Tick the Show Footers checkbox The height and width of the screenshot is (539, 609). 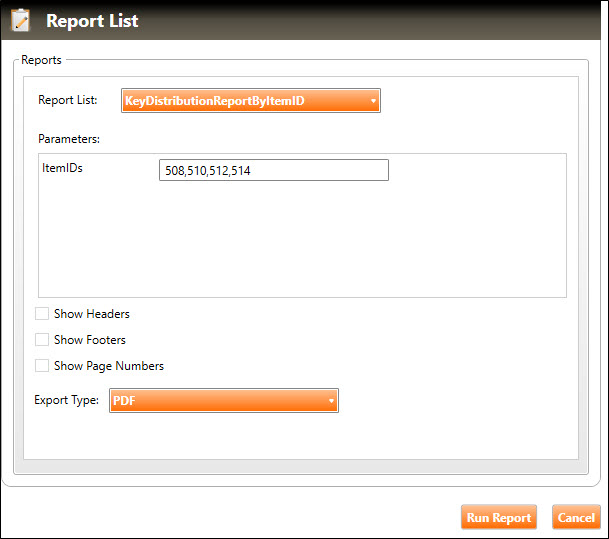[42, 340]
